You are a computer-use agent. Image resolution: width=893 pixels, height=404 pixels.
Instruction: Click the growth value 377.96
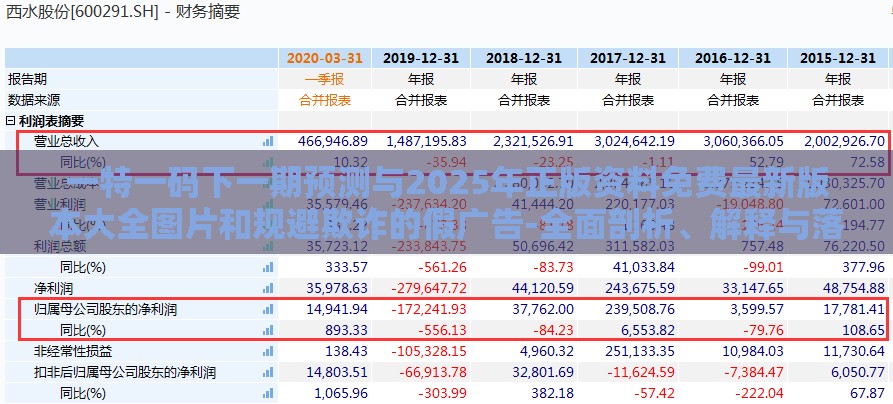point(864,267)
